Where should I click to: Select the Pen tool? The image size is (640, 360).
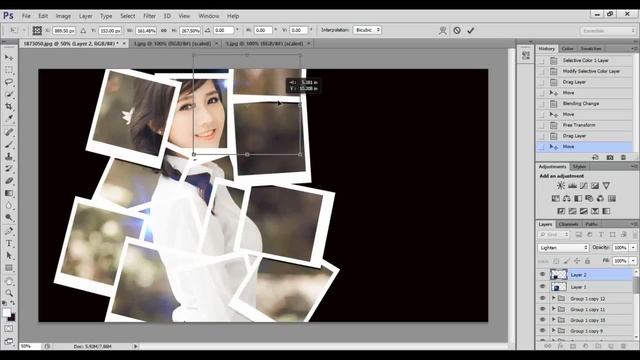[x=9, y=231]
